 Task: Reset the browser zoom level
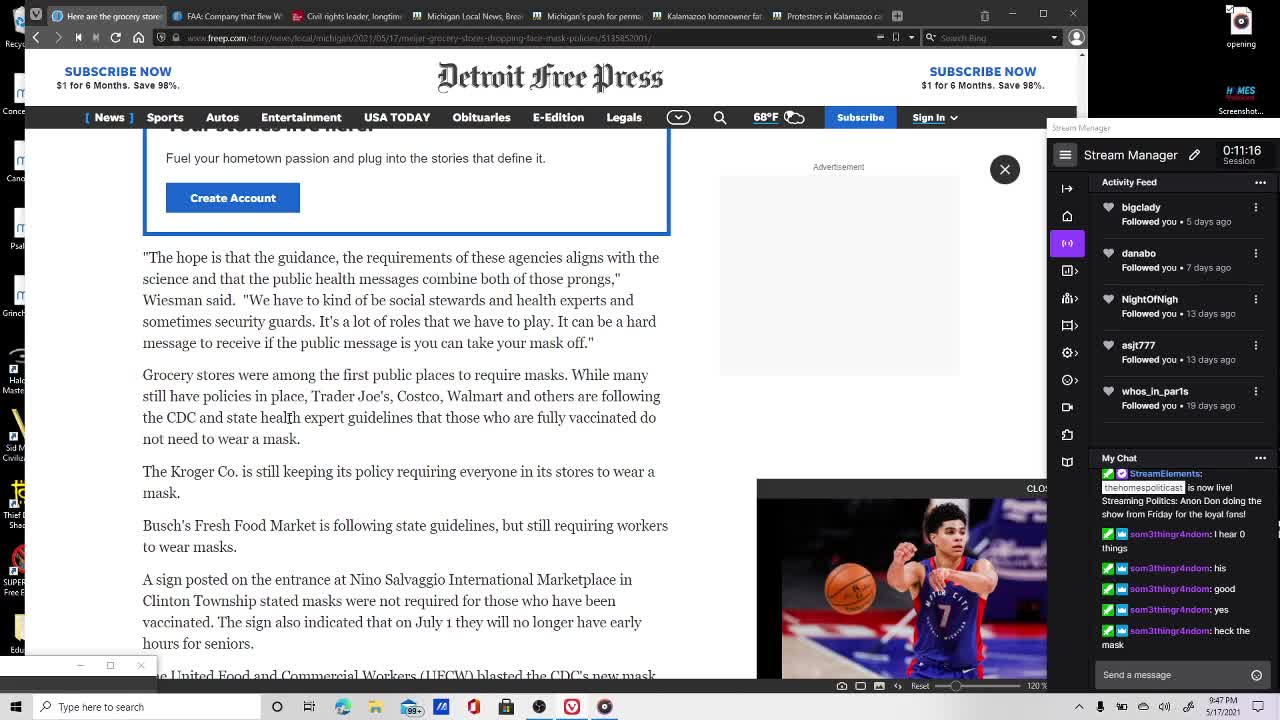[920, 686]
